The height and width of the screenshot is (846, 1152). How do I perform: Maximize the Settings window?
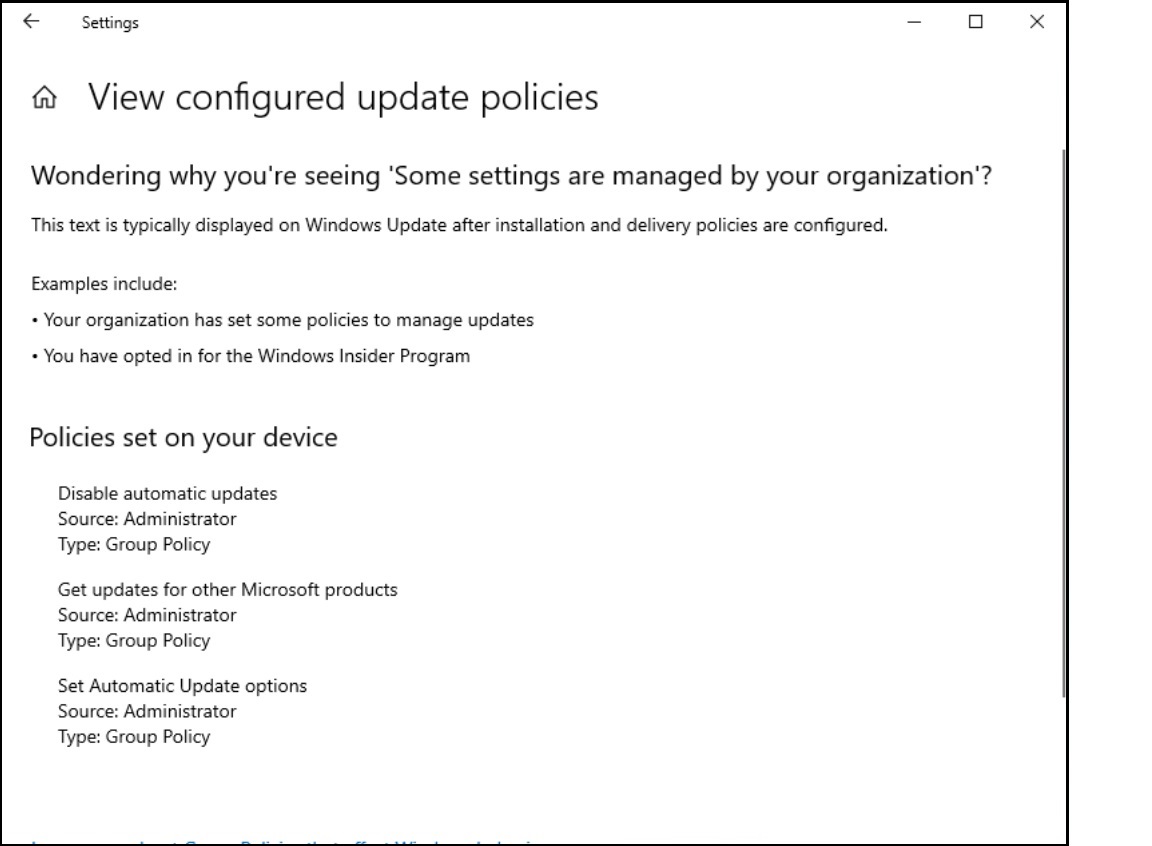pos(975,22)
